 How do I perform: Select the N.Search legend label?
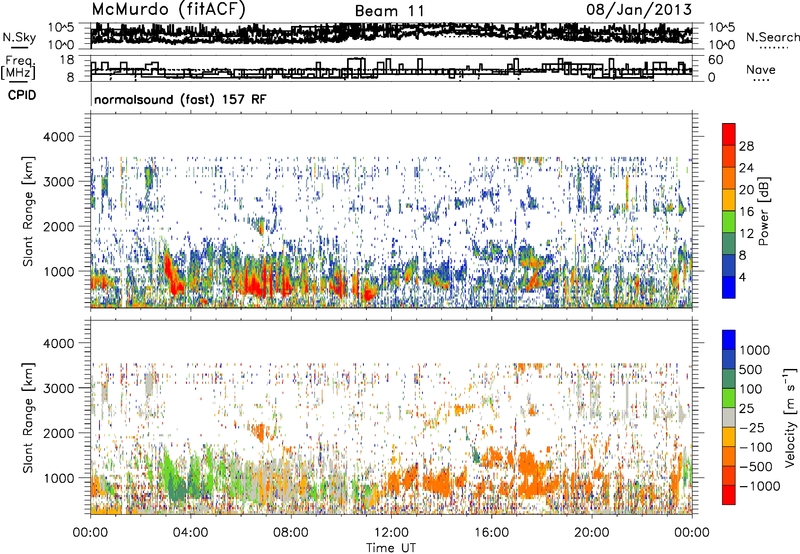tap(772, 37)
